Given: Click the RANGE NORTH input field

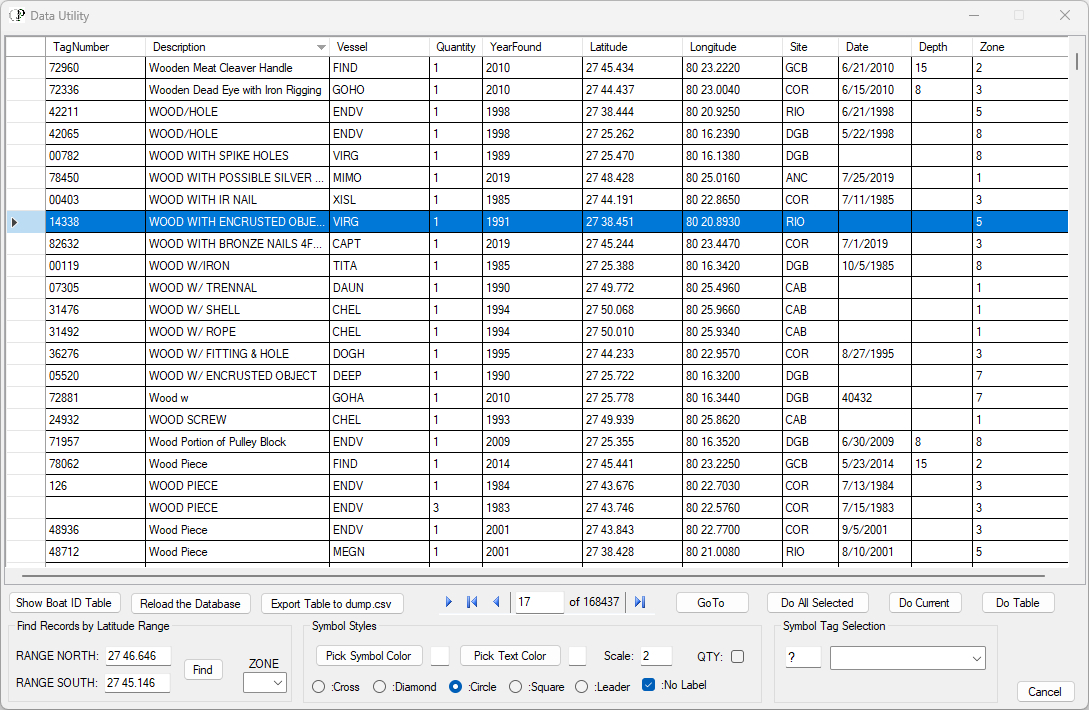Looking at the screenshot, I should pos(138,656).
